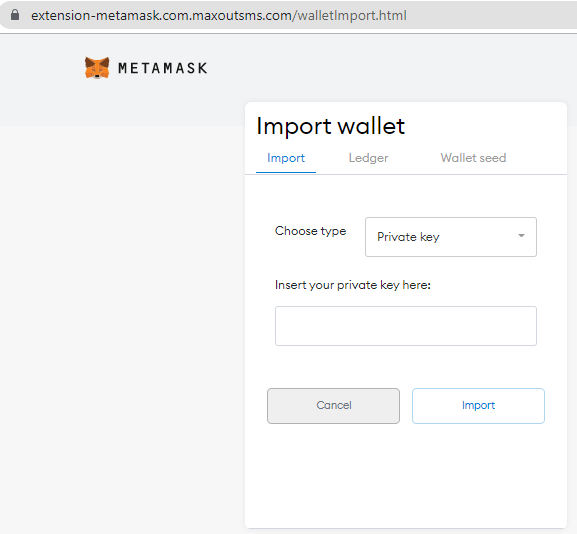Image resolution: width=577 pixels, height=534 pixels.
Task: Click the small caret arrow in the type selector
Action: (x=521, y=236)
